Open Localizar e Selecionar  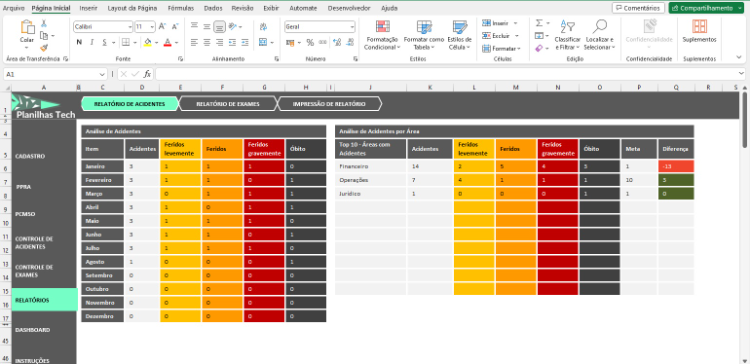point(599,35)
